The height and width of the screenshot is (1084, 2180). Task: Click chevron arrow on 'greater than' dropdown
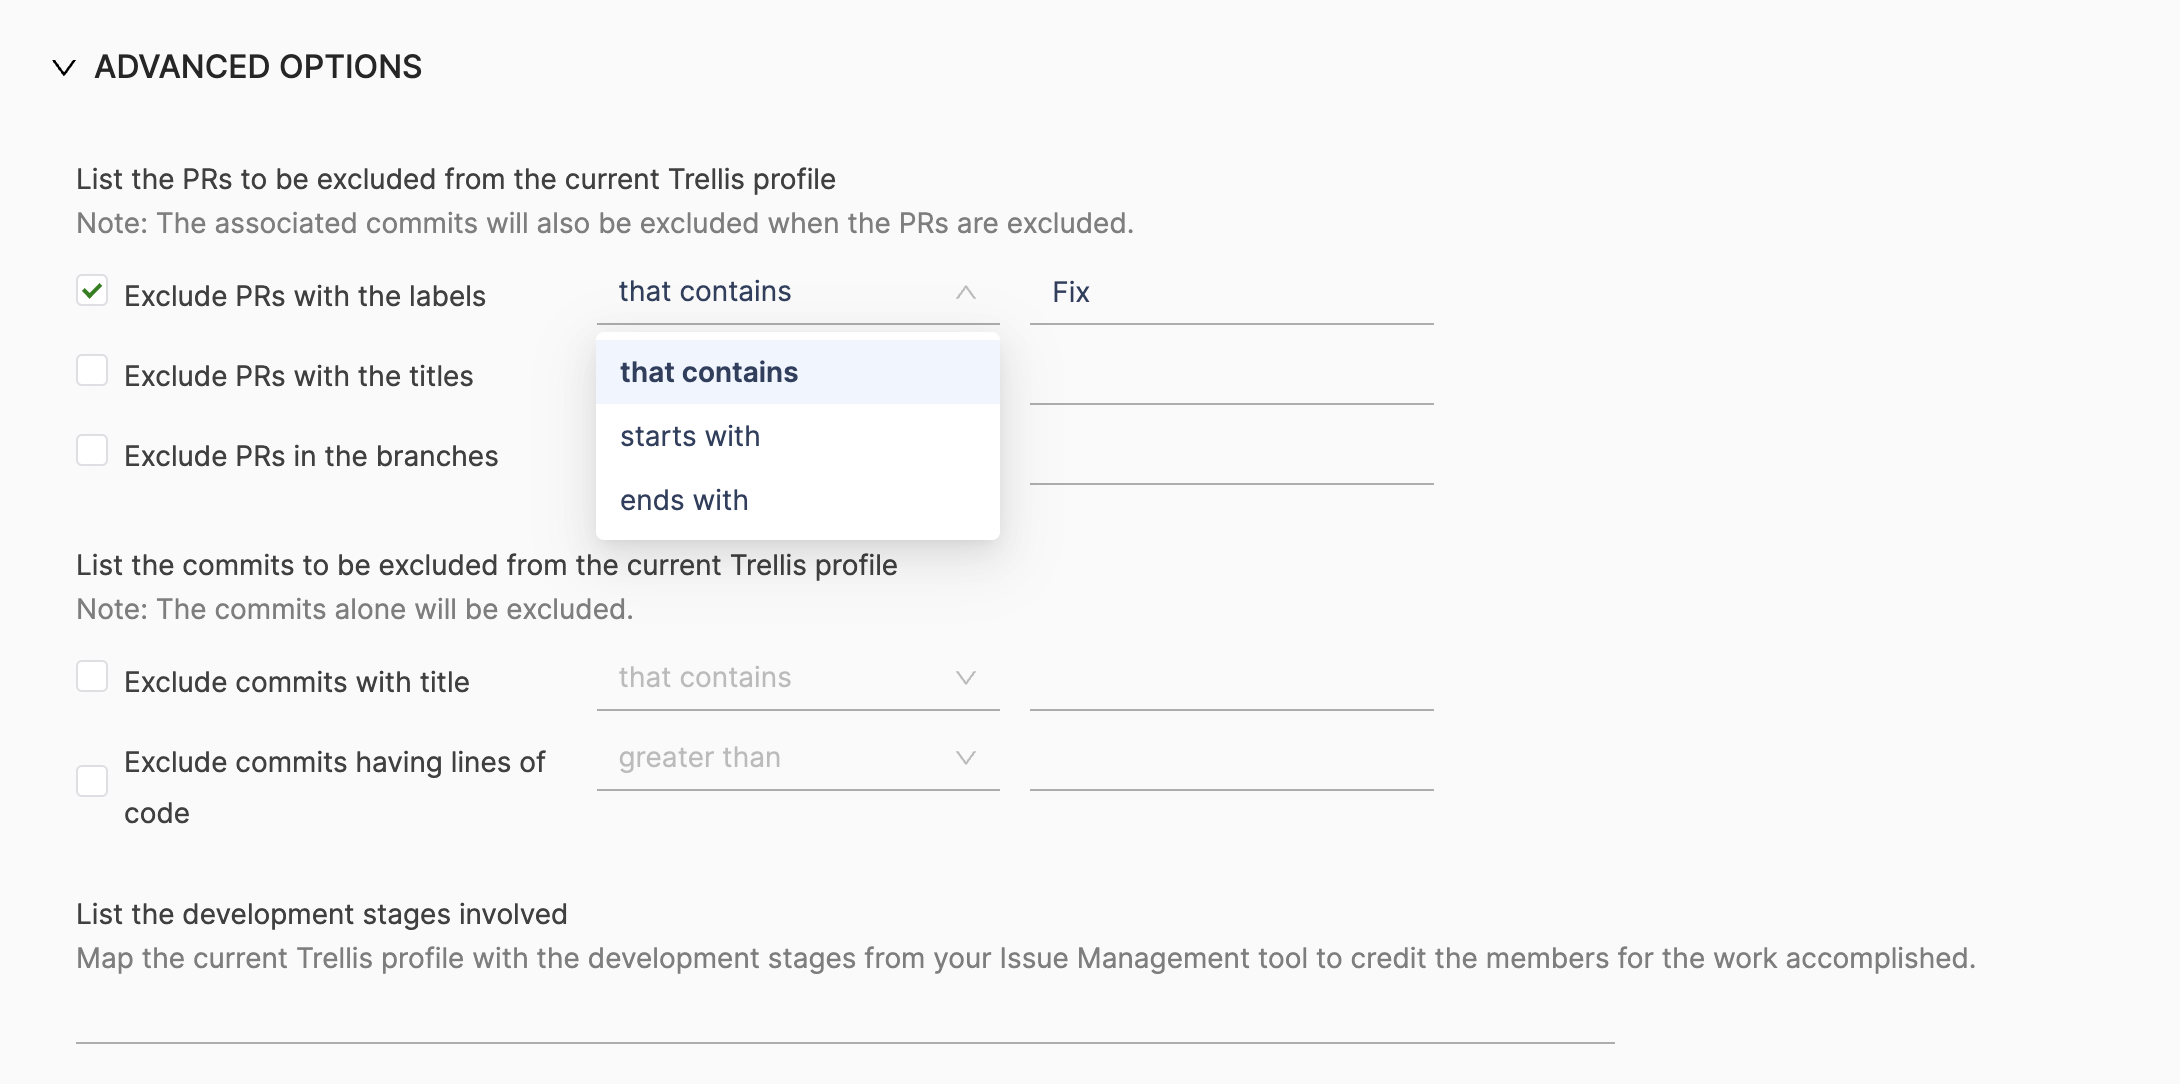pos(965,758)
